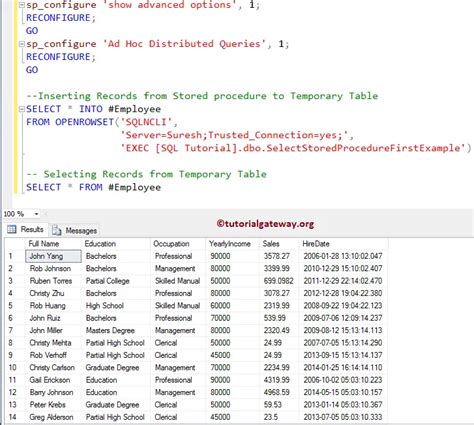Click Graduate Degree in Christy Carlson's row
This screenshot has width=474, height=425.
pyautogui.click(x=116, y=367)
